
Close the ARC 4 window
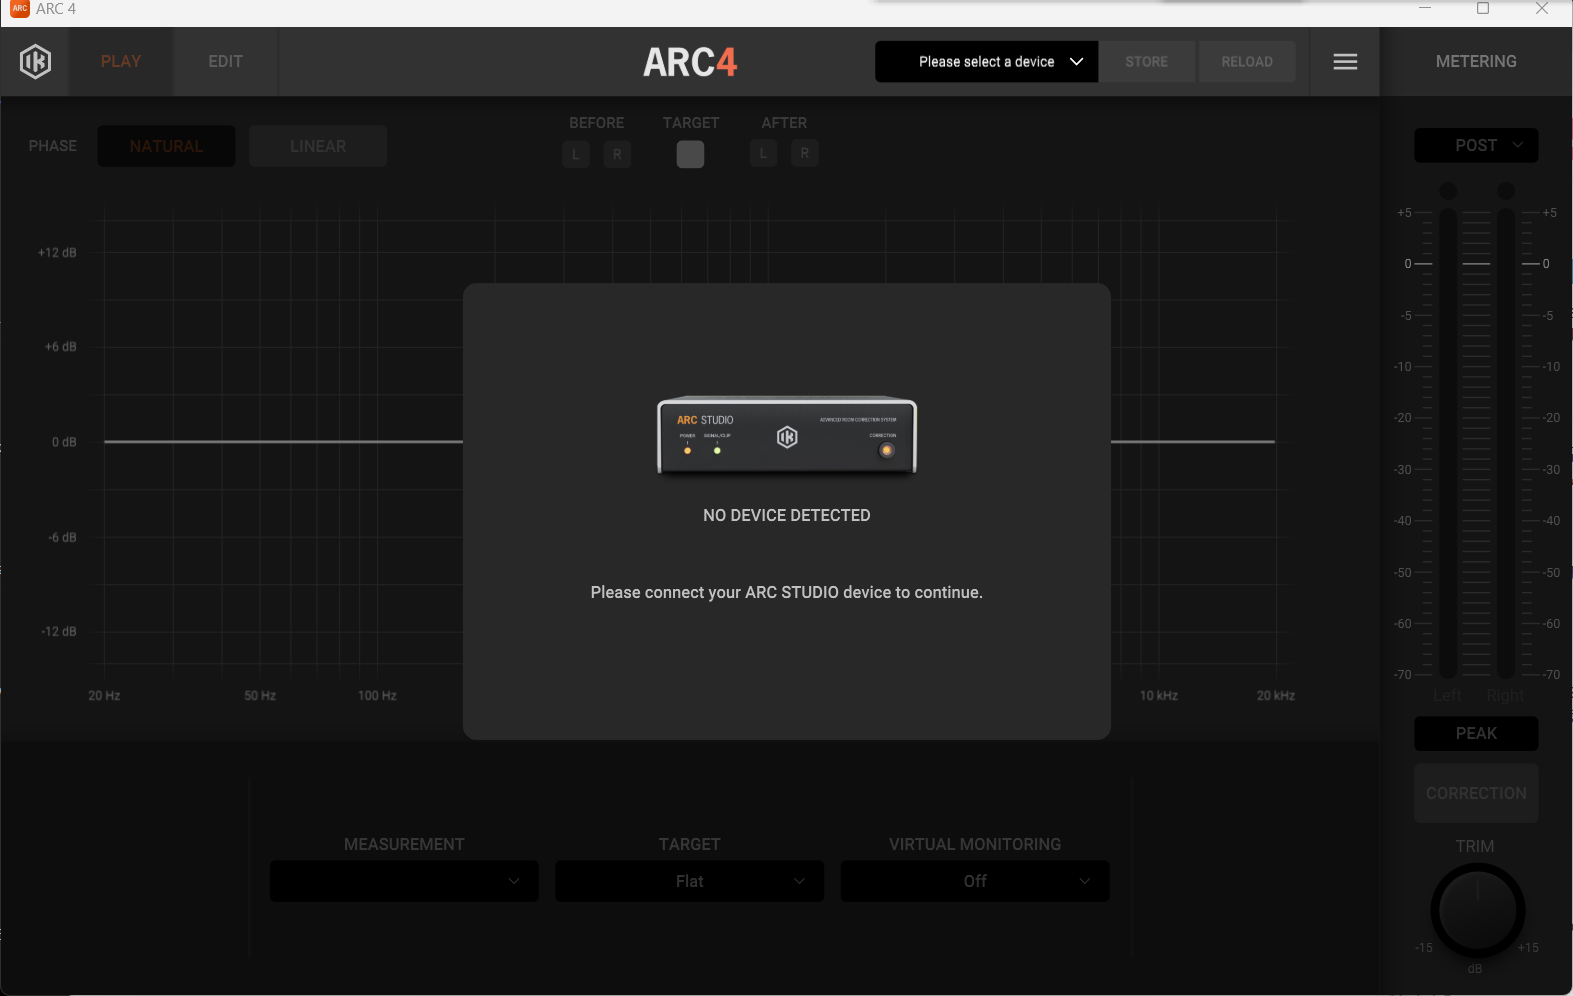(x=1542, y=9)
